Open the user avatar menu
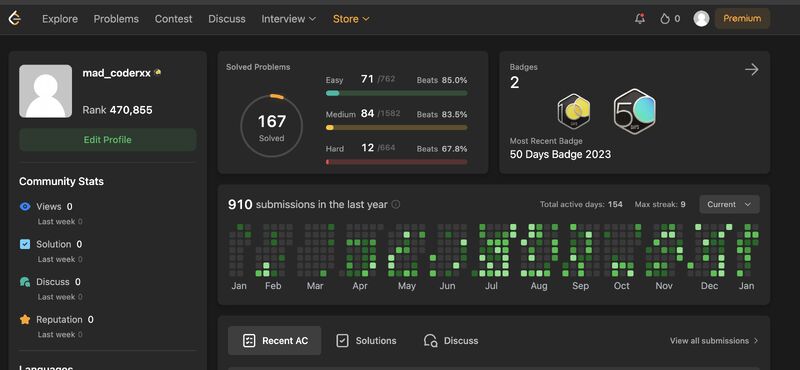Screen dimensions: 800x370 point(702,19)
